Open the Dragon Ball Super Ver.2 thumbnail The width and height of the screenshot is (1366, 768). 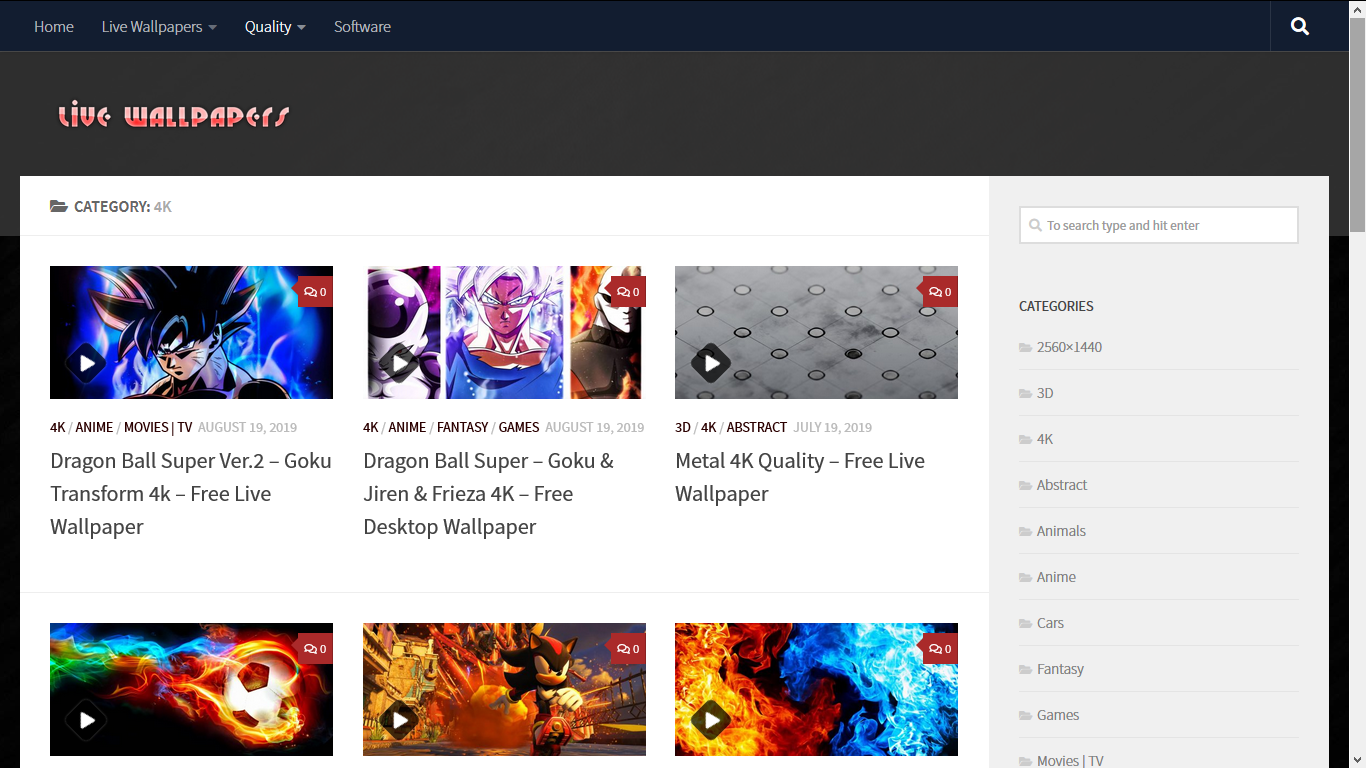coord(191,332)
